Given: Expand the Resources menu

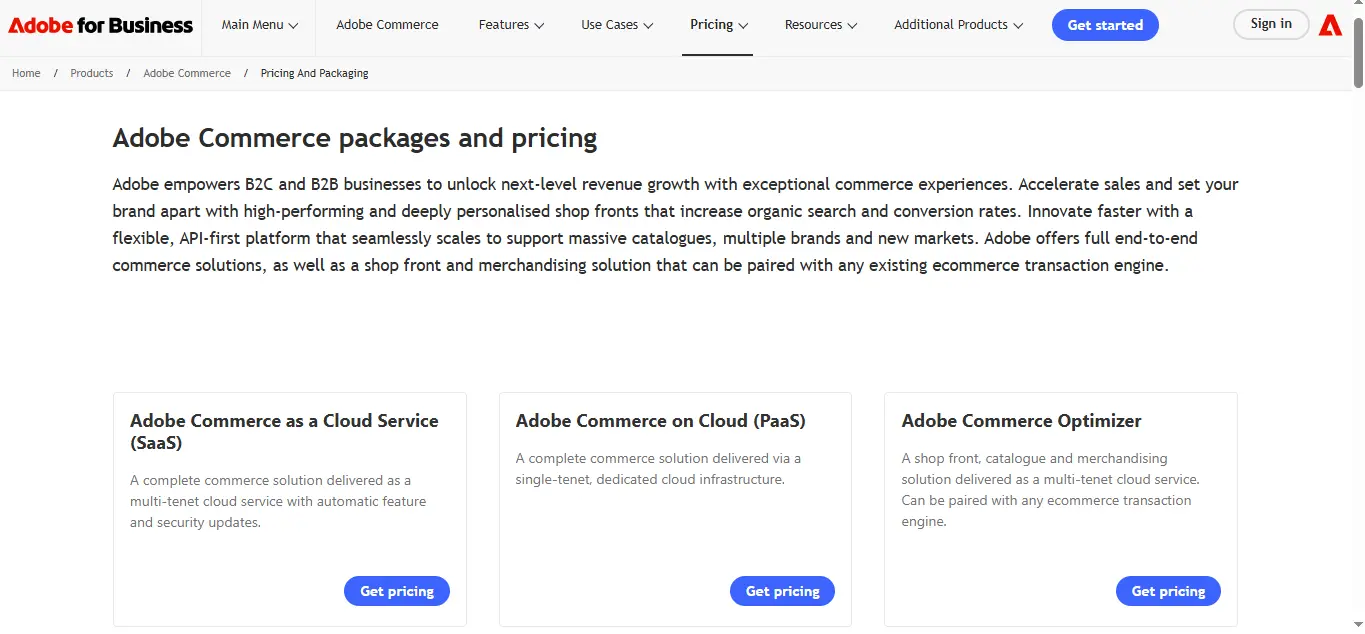Looking at the screenshot, I should point(821,25).
